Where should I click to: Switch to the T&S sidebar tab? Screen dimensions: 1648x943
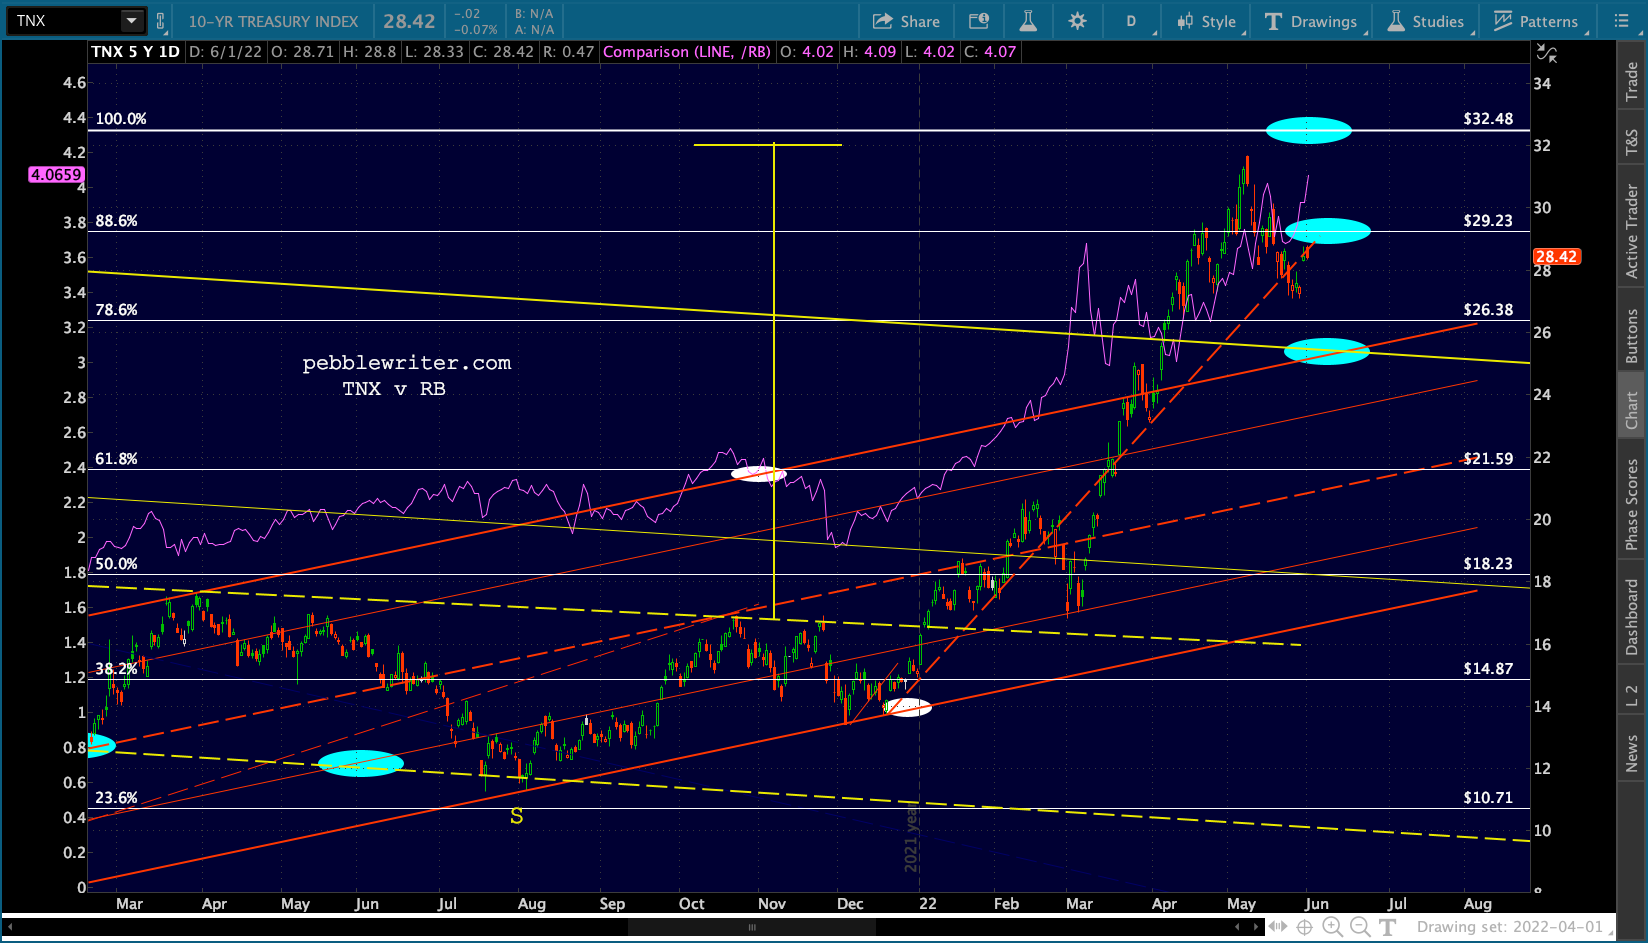1632,142
